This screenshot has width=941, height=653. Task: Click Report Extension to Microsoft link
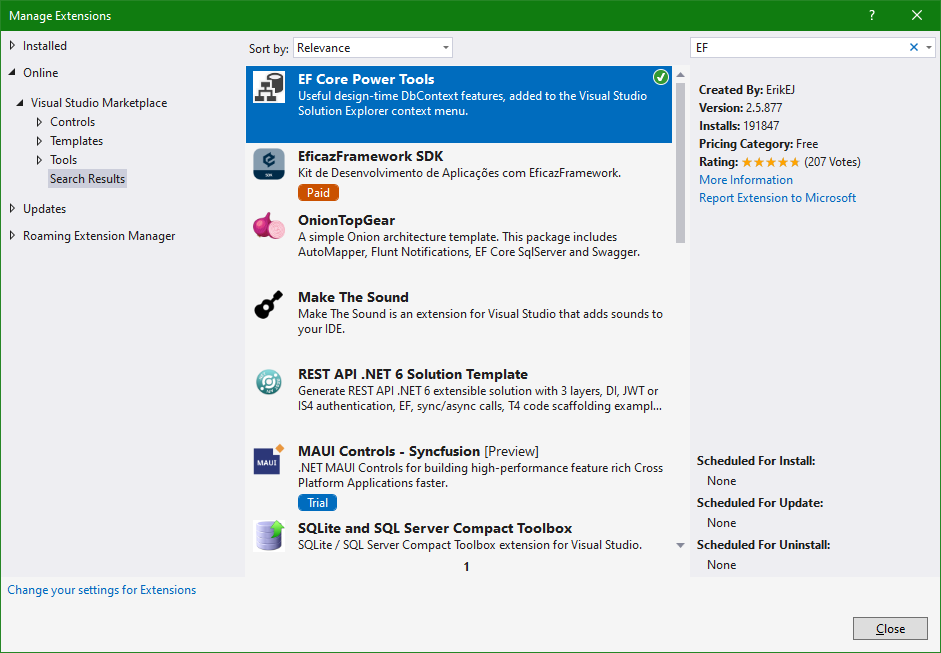778,198
